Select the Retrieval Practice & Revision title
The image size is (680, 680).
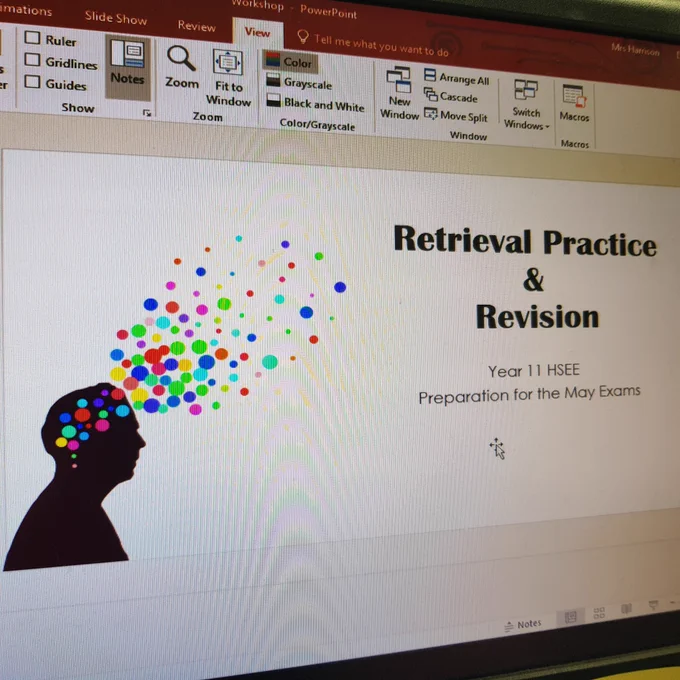pyautogui.click(x=525, y=278)
